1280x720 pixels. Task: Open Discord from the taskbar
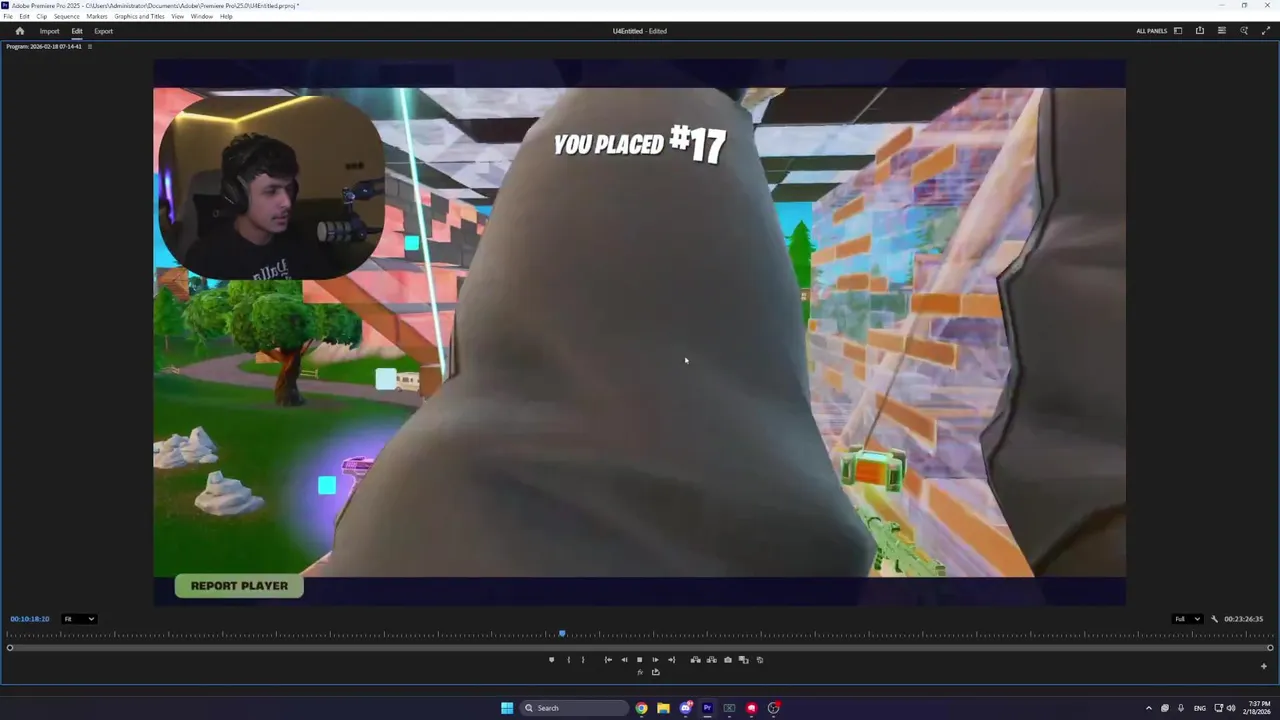[x=685, y=708]
